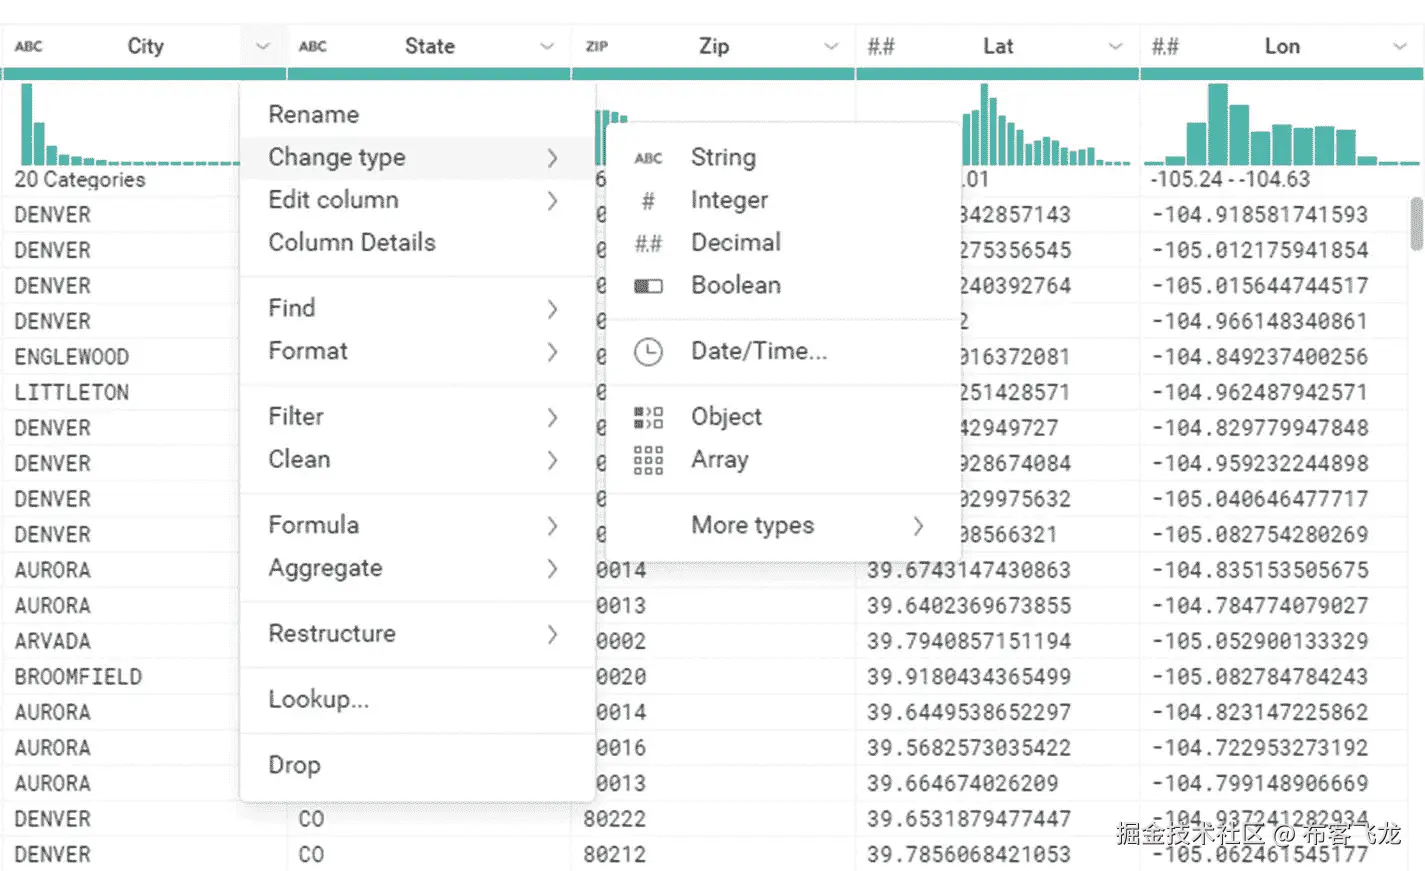The height and width of the screenshot is (871, 1425).
Task: Choose Lookup... from the menu
Action: coord(418,699)
